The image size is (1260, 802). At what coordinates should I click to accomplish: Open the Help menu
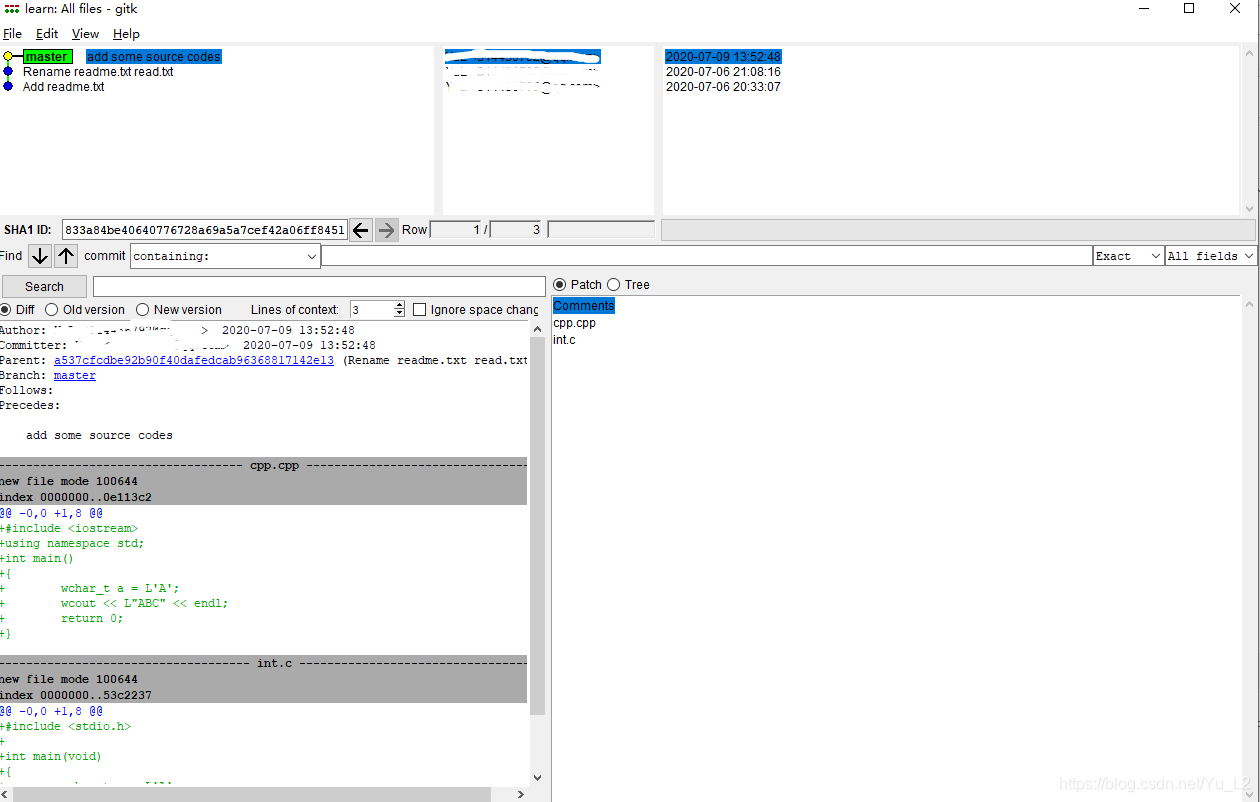point(126,34)
